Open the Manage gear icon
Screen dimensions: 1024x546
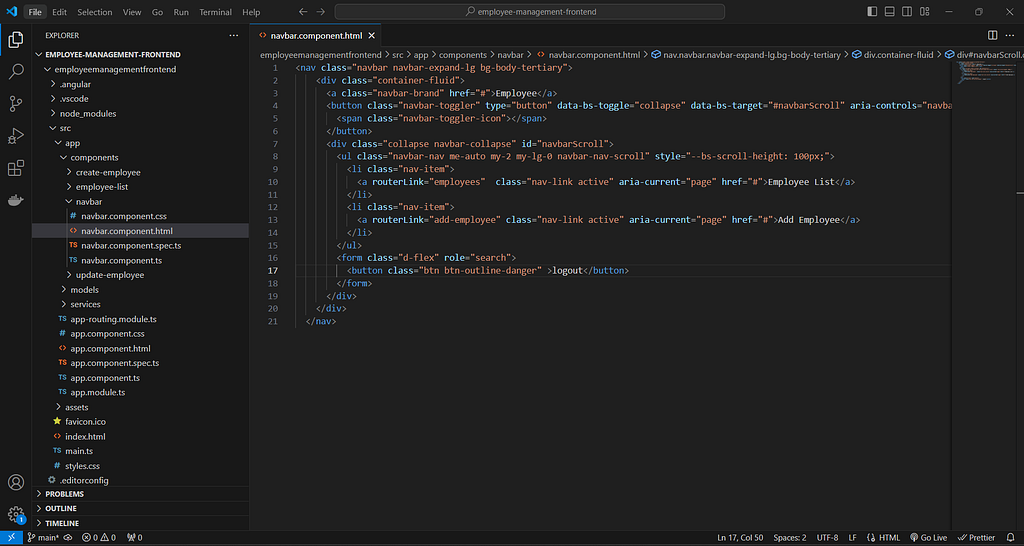(x=16, y=514)
